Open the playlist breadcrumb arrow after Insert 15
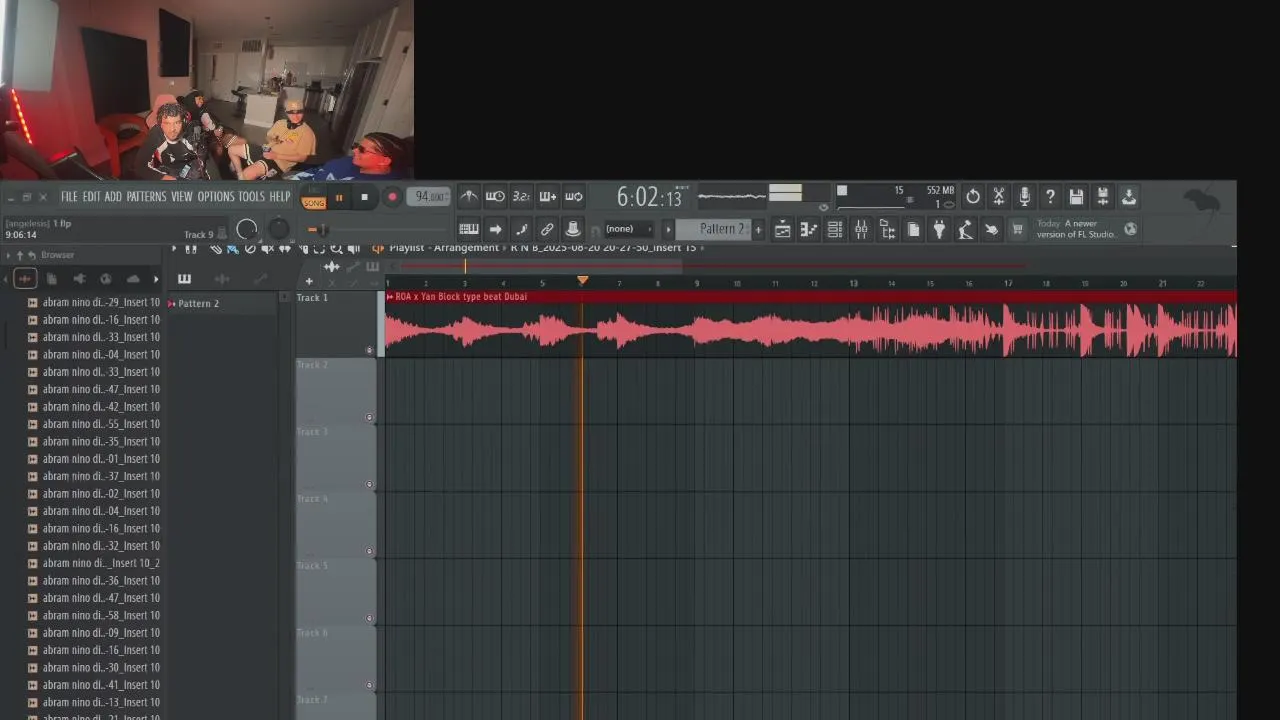 tap(701, 248)
